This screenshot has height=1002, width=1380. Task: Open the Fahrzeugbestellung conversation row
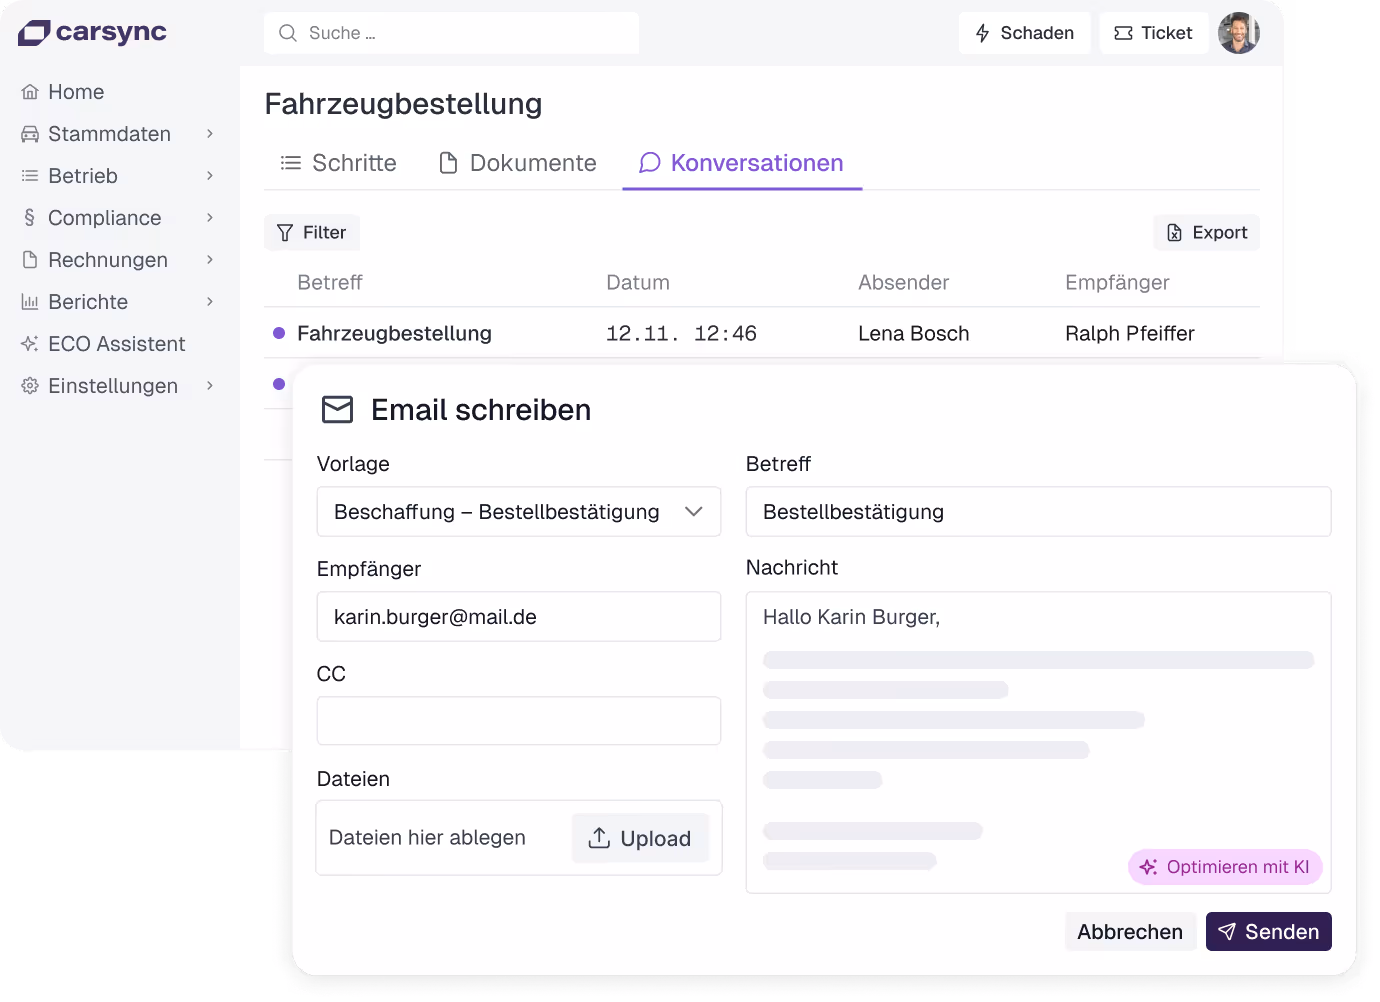pyautogui.click(x=762, y=333)
